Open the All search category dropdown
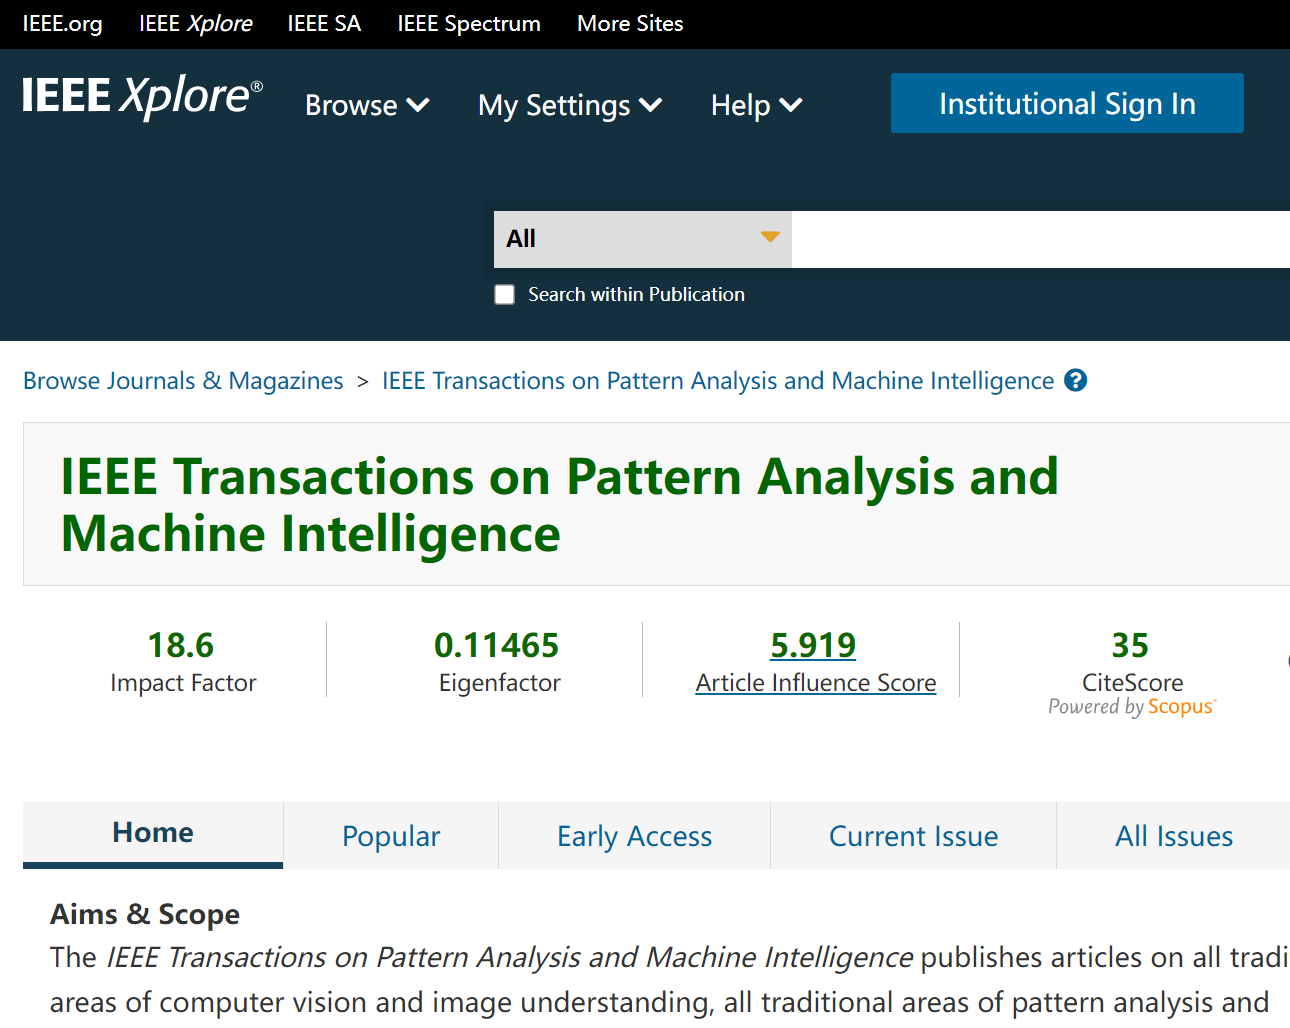The image size is (1290, 1028). (642, 239)
